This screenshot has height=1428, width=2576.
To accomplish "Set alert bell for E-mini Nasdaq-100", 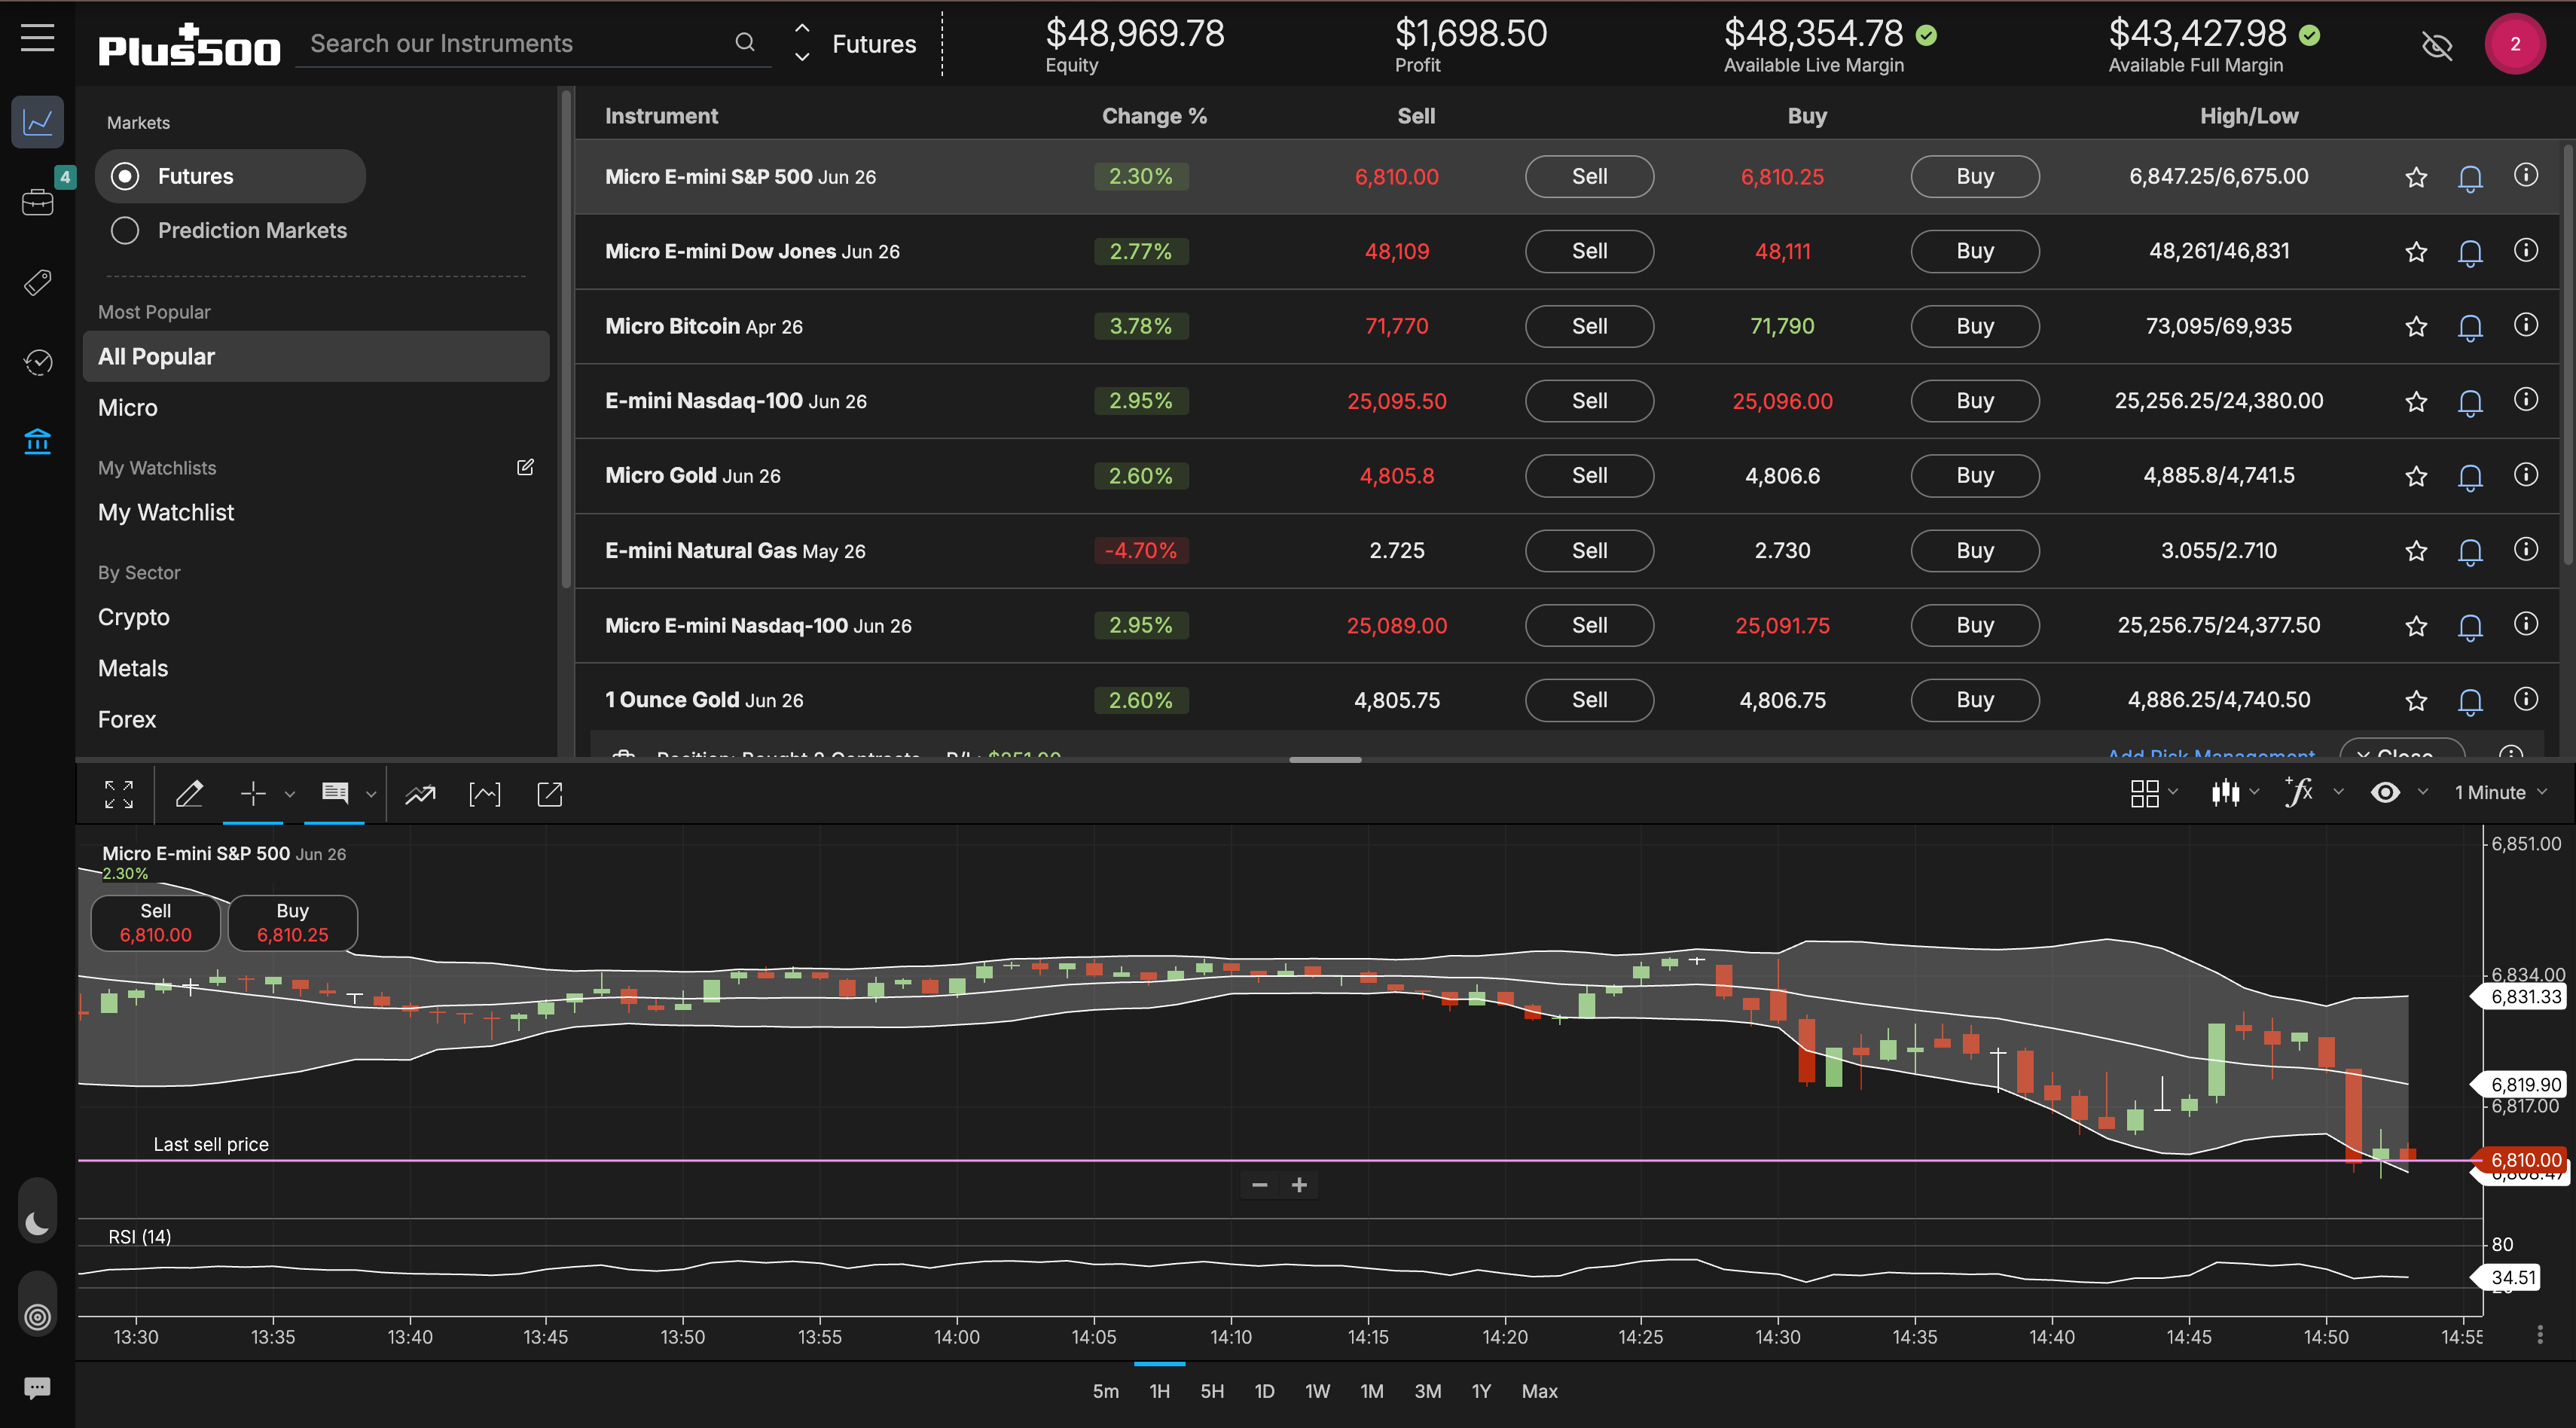I will click(2470, 402).
